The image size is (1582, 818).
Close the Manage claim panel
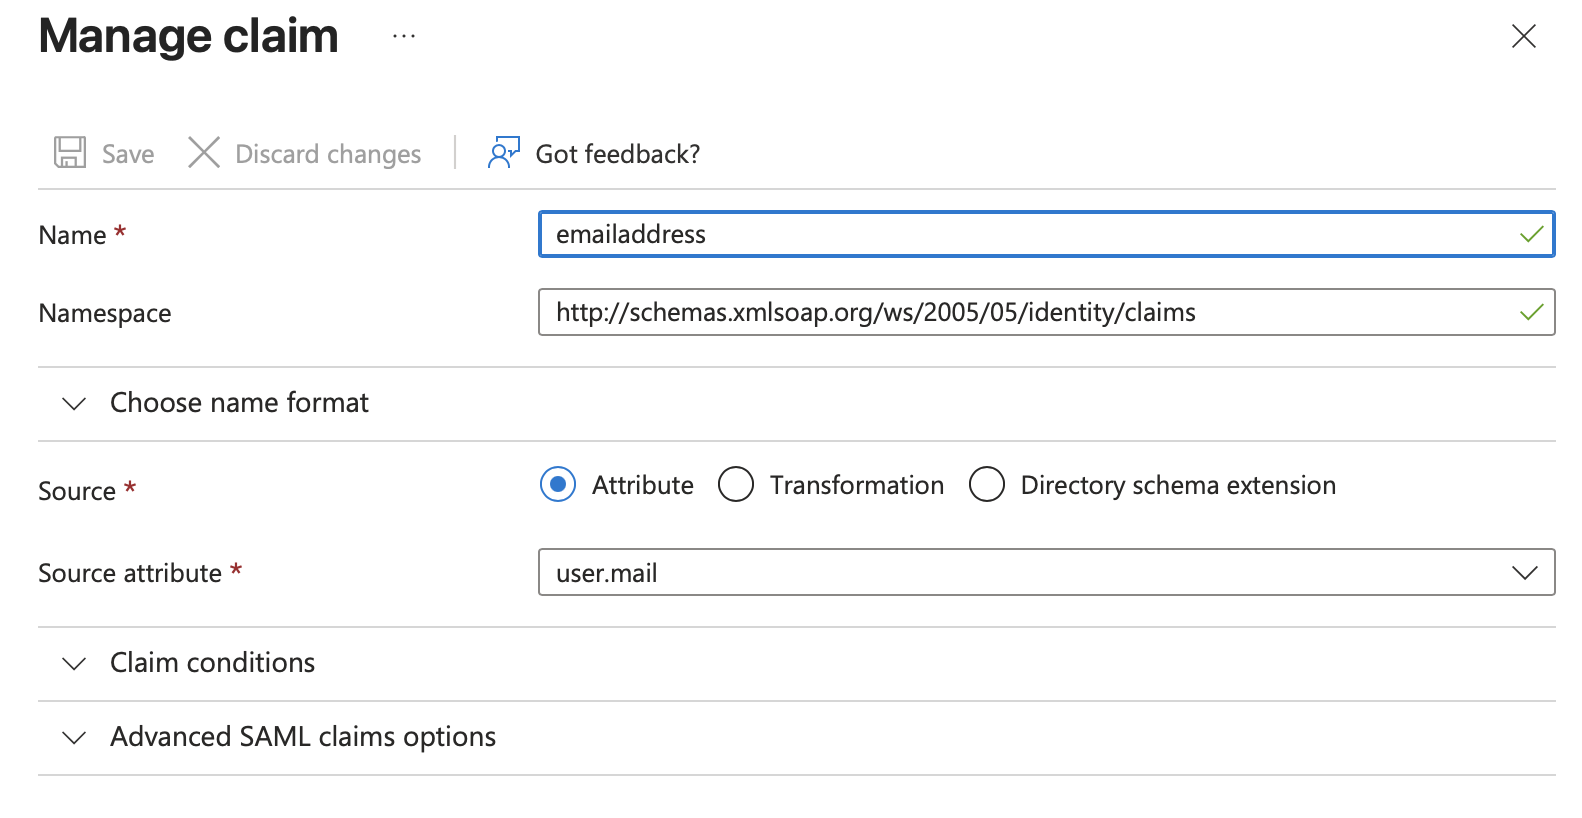(x=1523, y=37)
